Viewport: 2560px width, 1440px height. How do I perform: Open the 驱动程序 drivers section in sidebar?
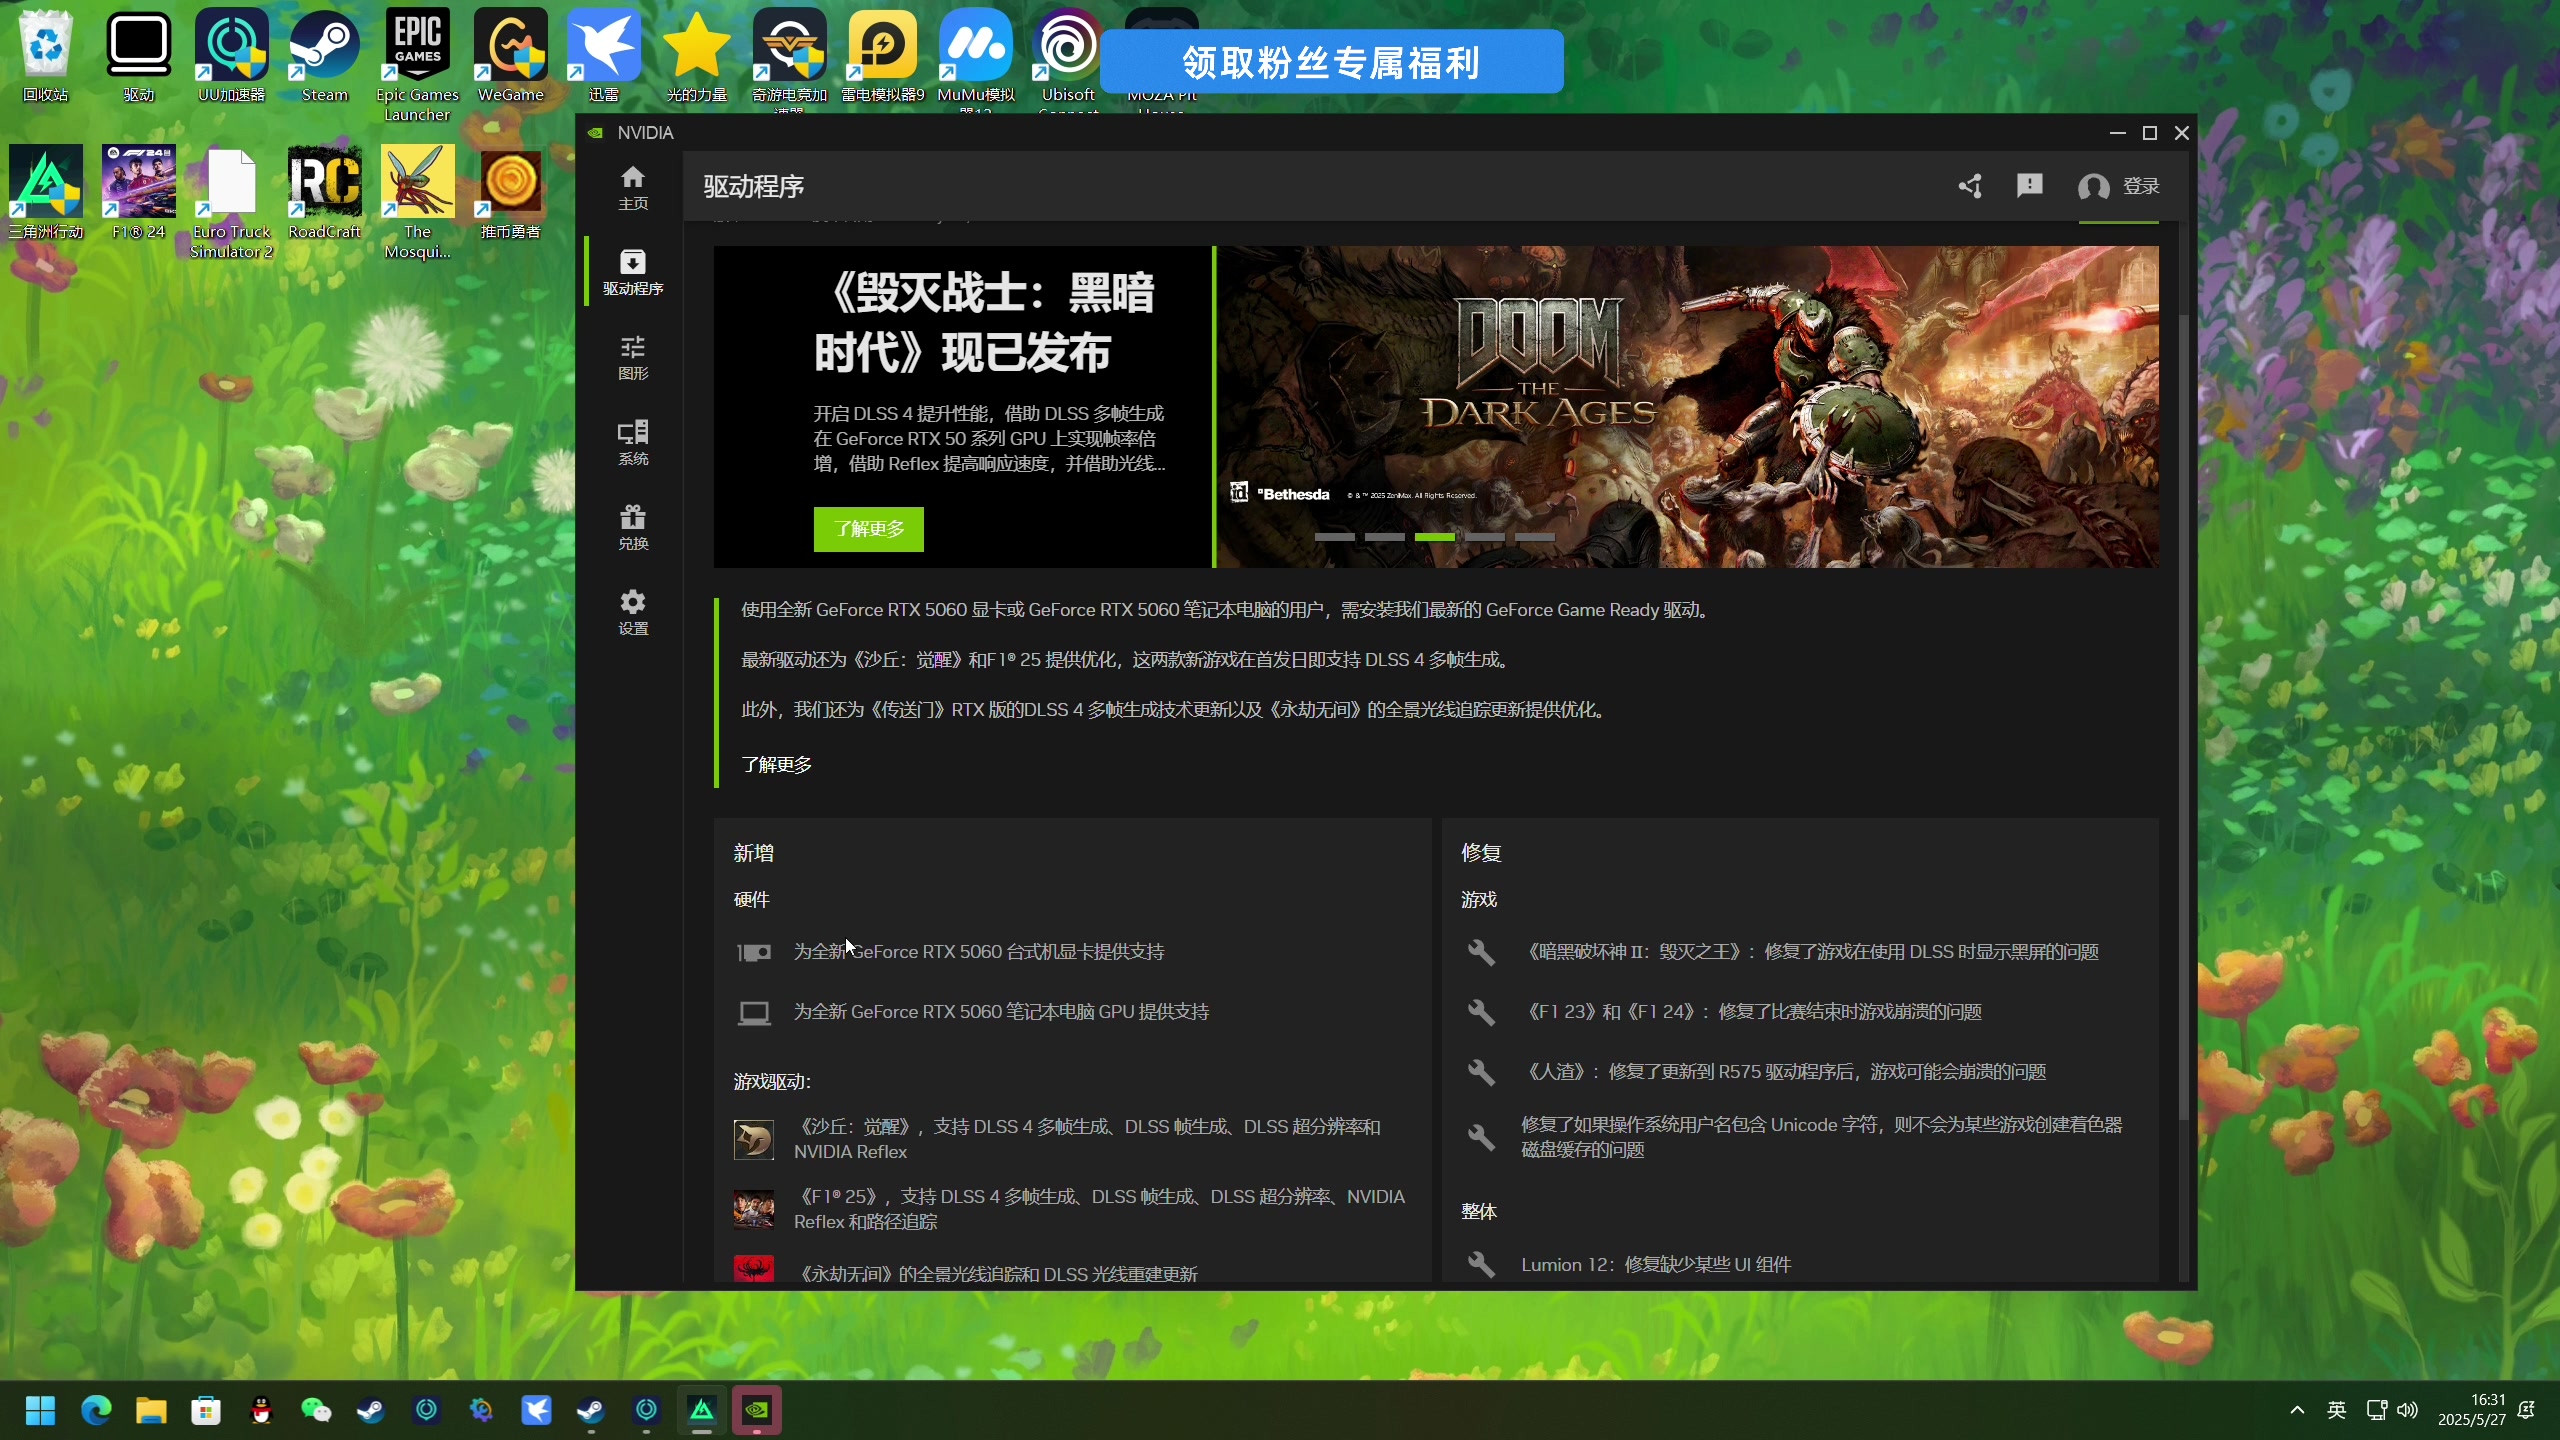click(x=632, y=273)
